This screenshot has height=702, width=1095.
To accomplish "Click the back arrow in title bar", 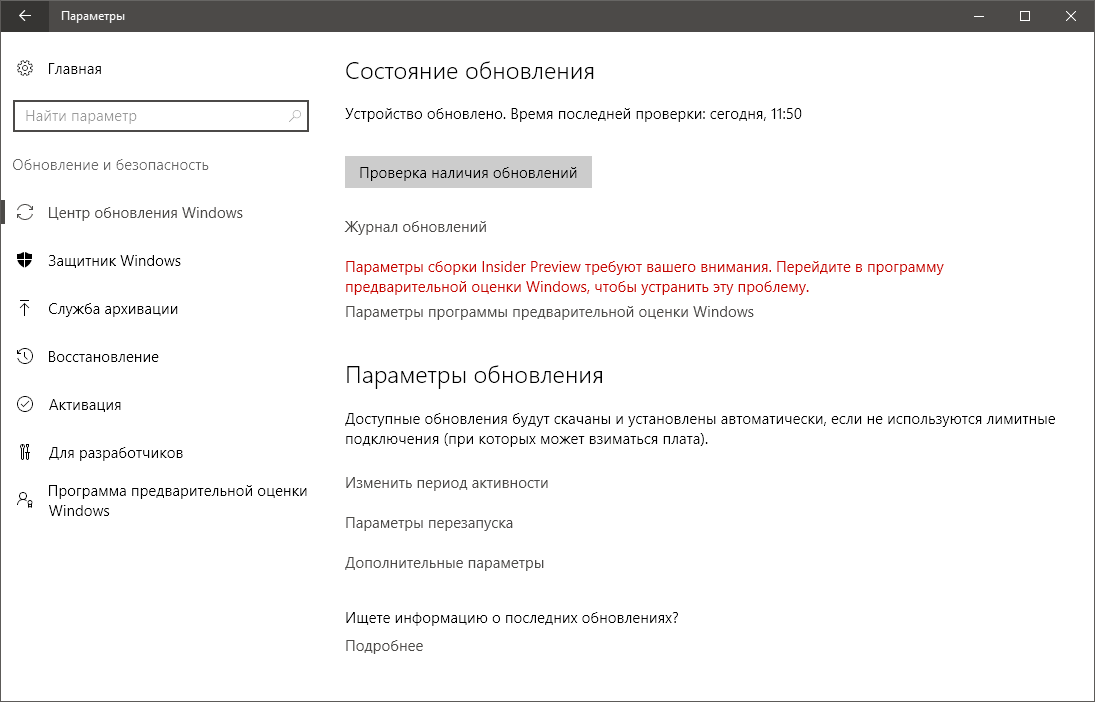I will pos(24,16).
